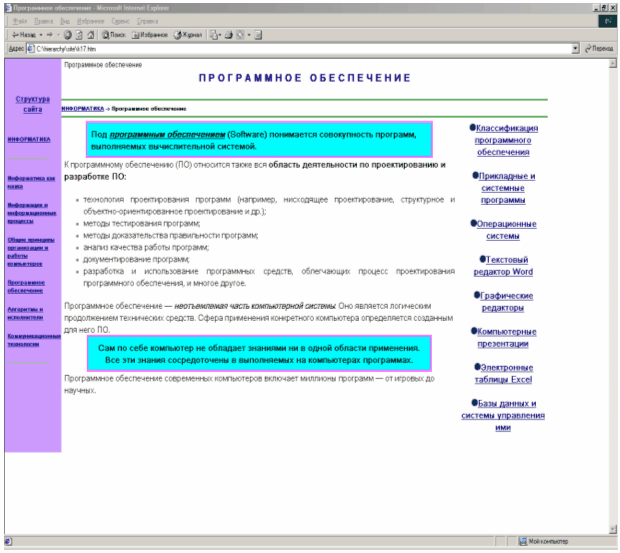Open the Избранное (Favorites) toolbar button
The width and height of the screenshot is (620, 553).
[x=148, y=34]
